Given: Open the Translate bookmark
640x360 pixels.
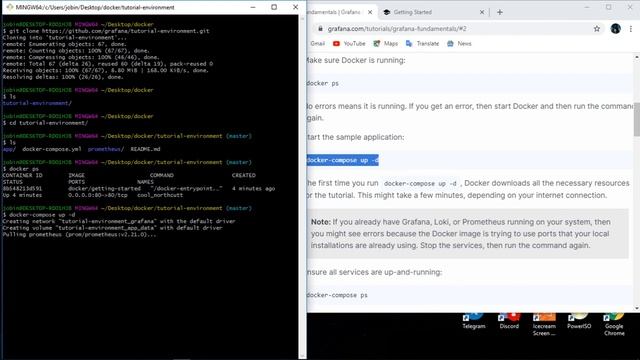Looking at the screenshot, I should (x=422, y=44).
